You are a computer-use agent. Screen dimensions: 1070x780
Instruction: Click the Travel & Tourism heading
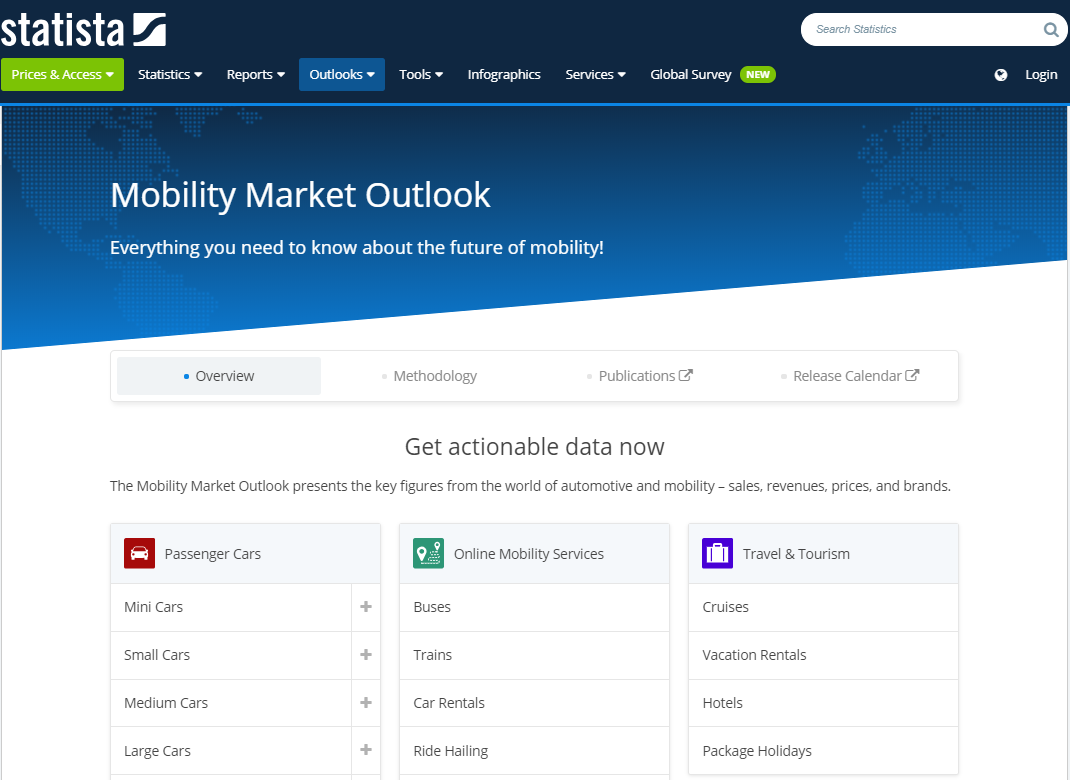(x=796, y=554)
